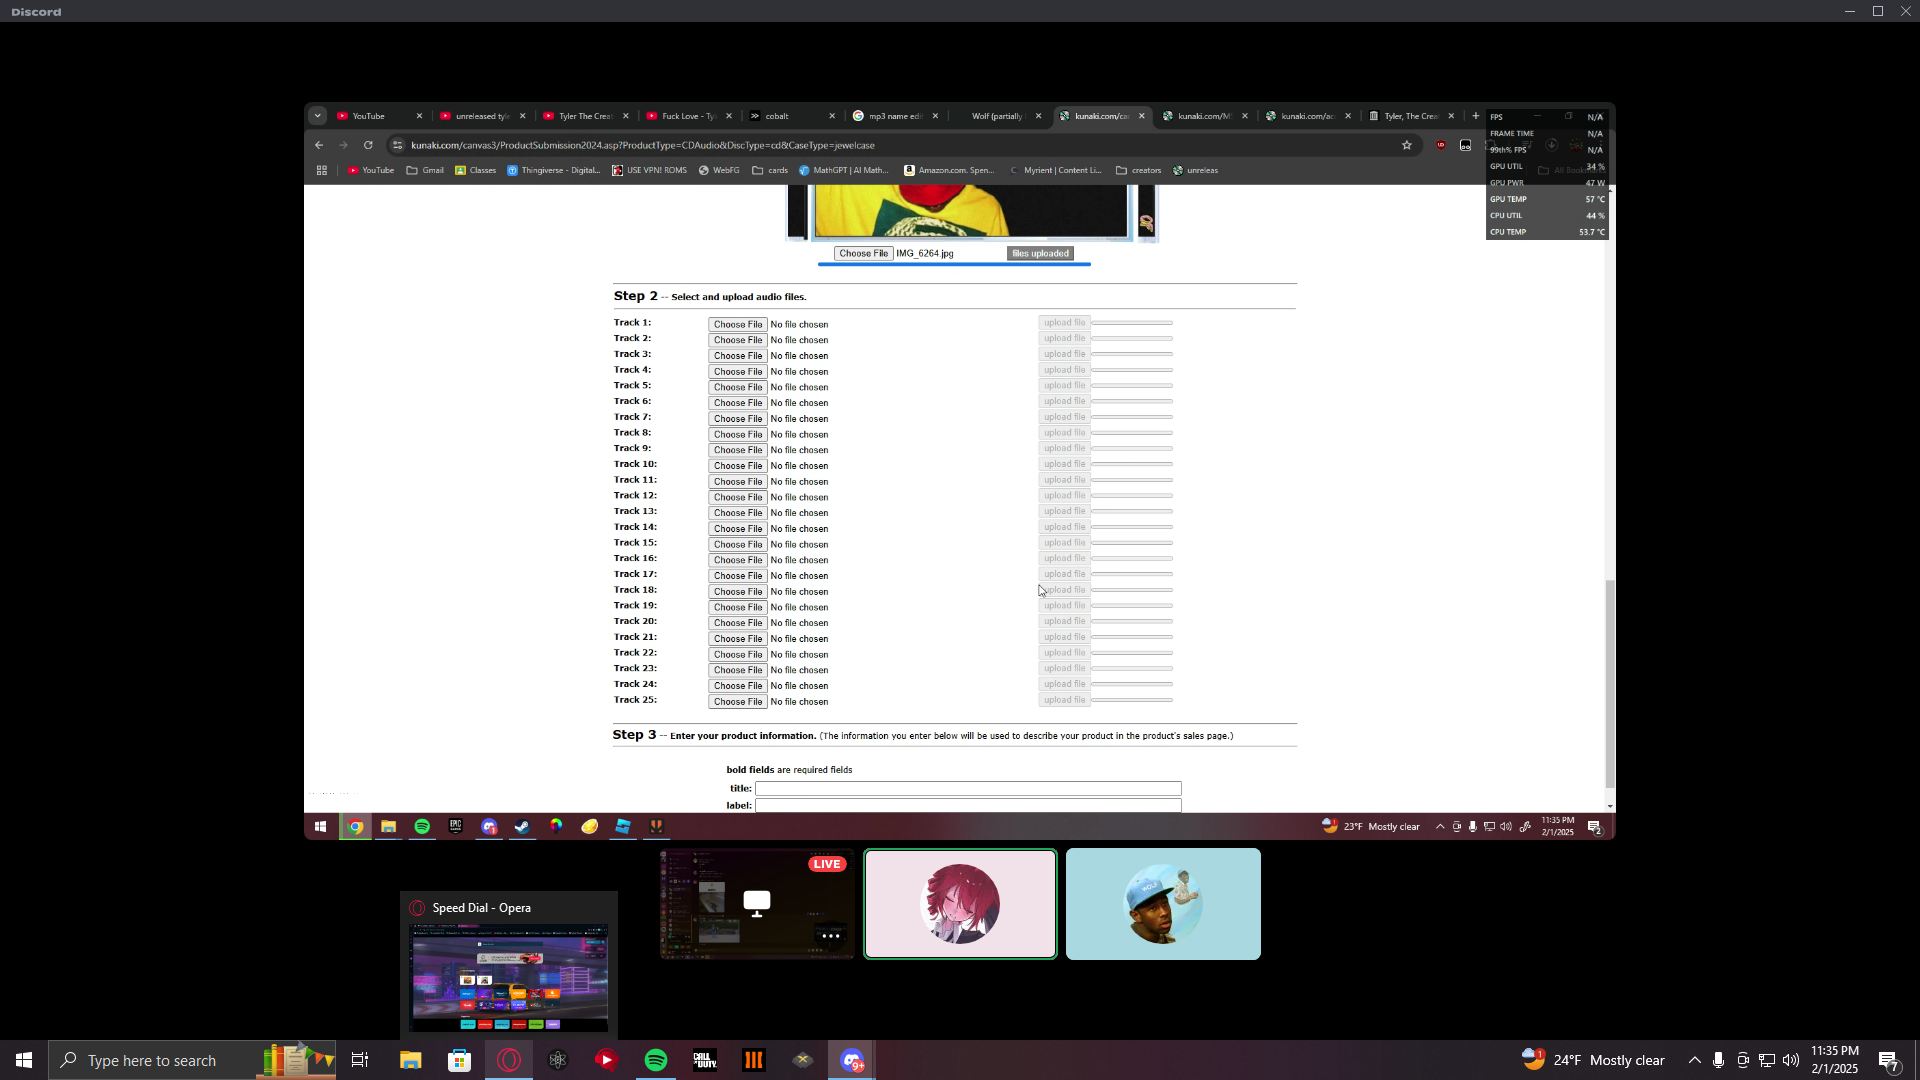Open Task View next to the search box

click(x=360, y=1060)
